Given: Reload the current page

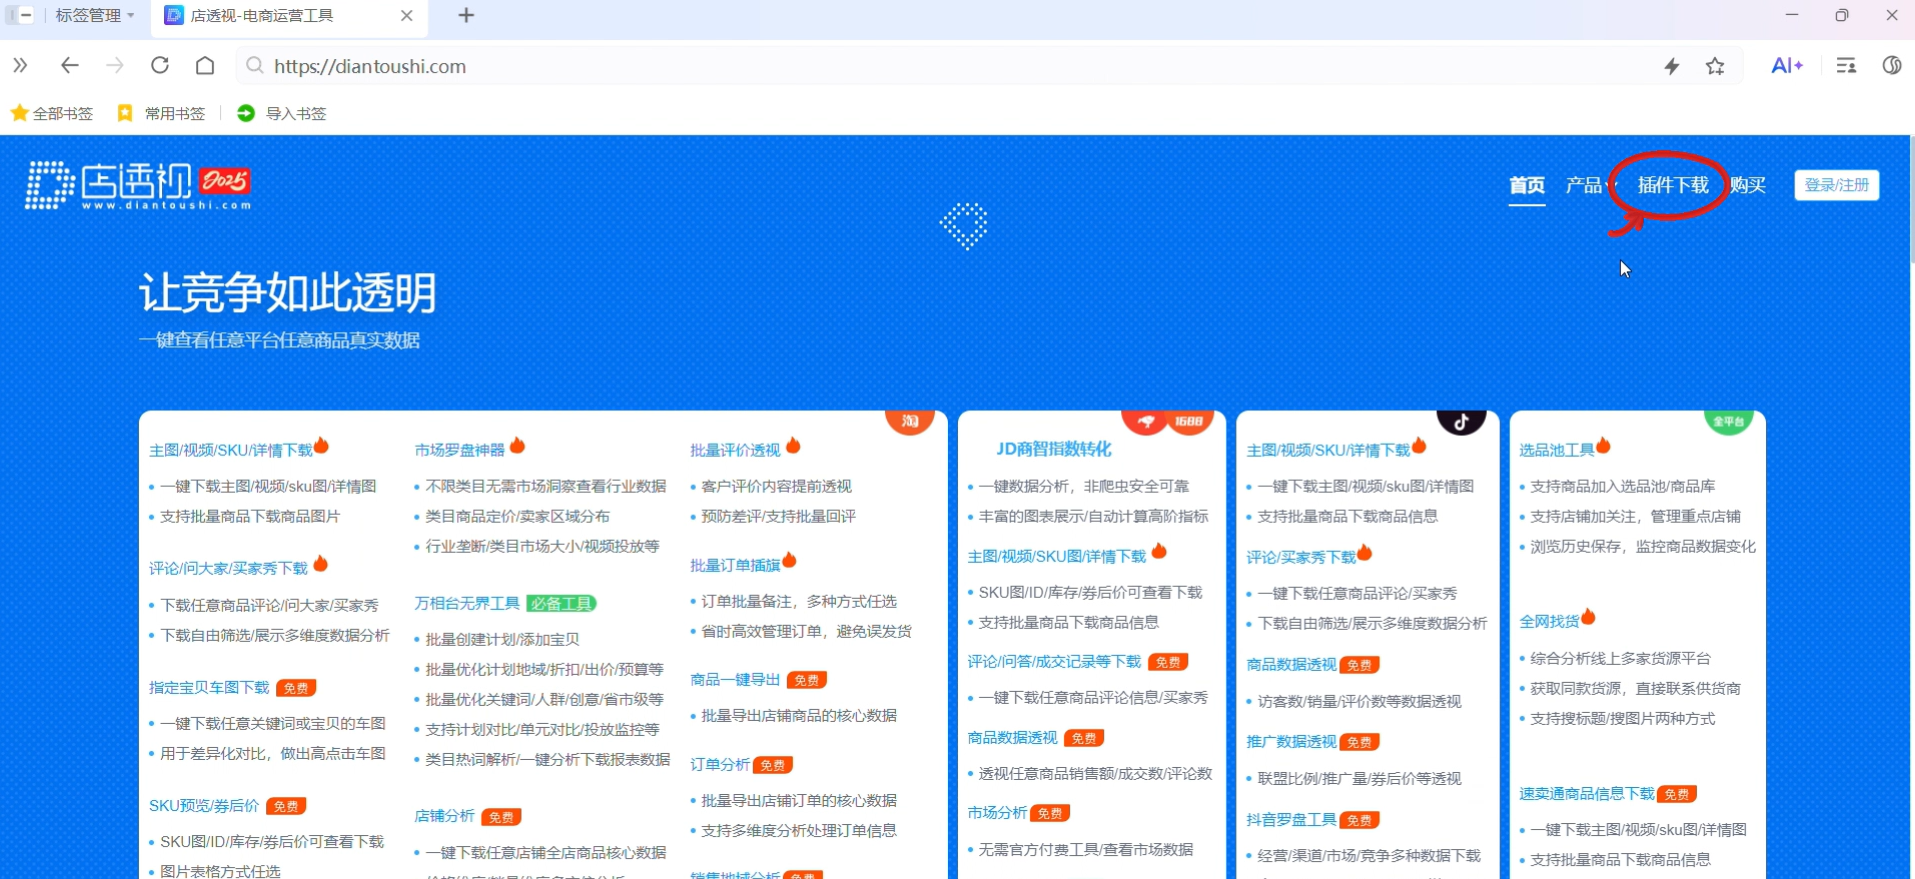Looking at the screenshot, I should [x=160, y=66].
